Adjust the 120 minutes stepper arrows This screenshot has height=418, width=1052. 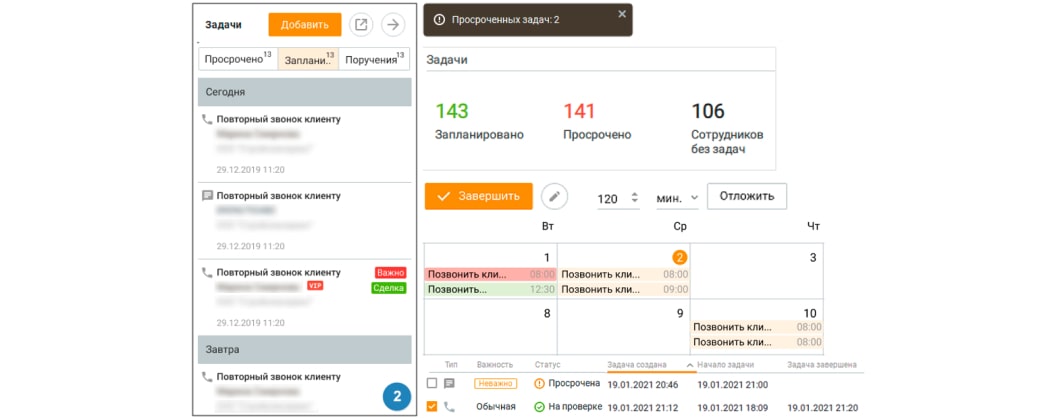coord(634,198)
